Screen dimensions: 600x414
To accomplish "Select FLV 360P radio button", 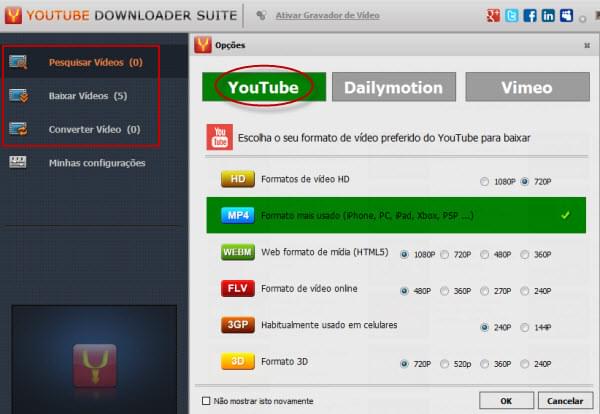I will [x=444, y=291].
